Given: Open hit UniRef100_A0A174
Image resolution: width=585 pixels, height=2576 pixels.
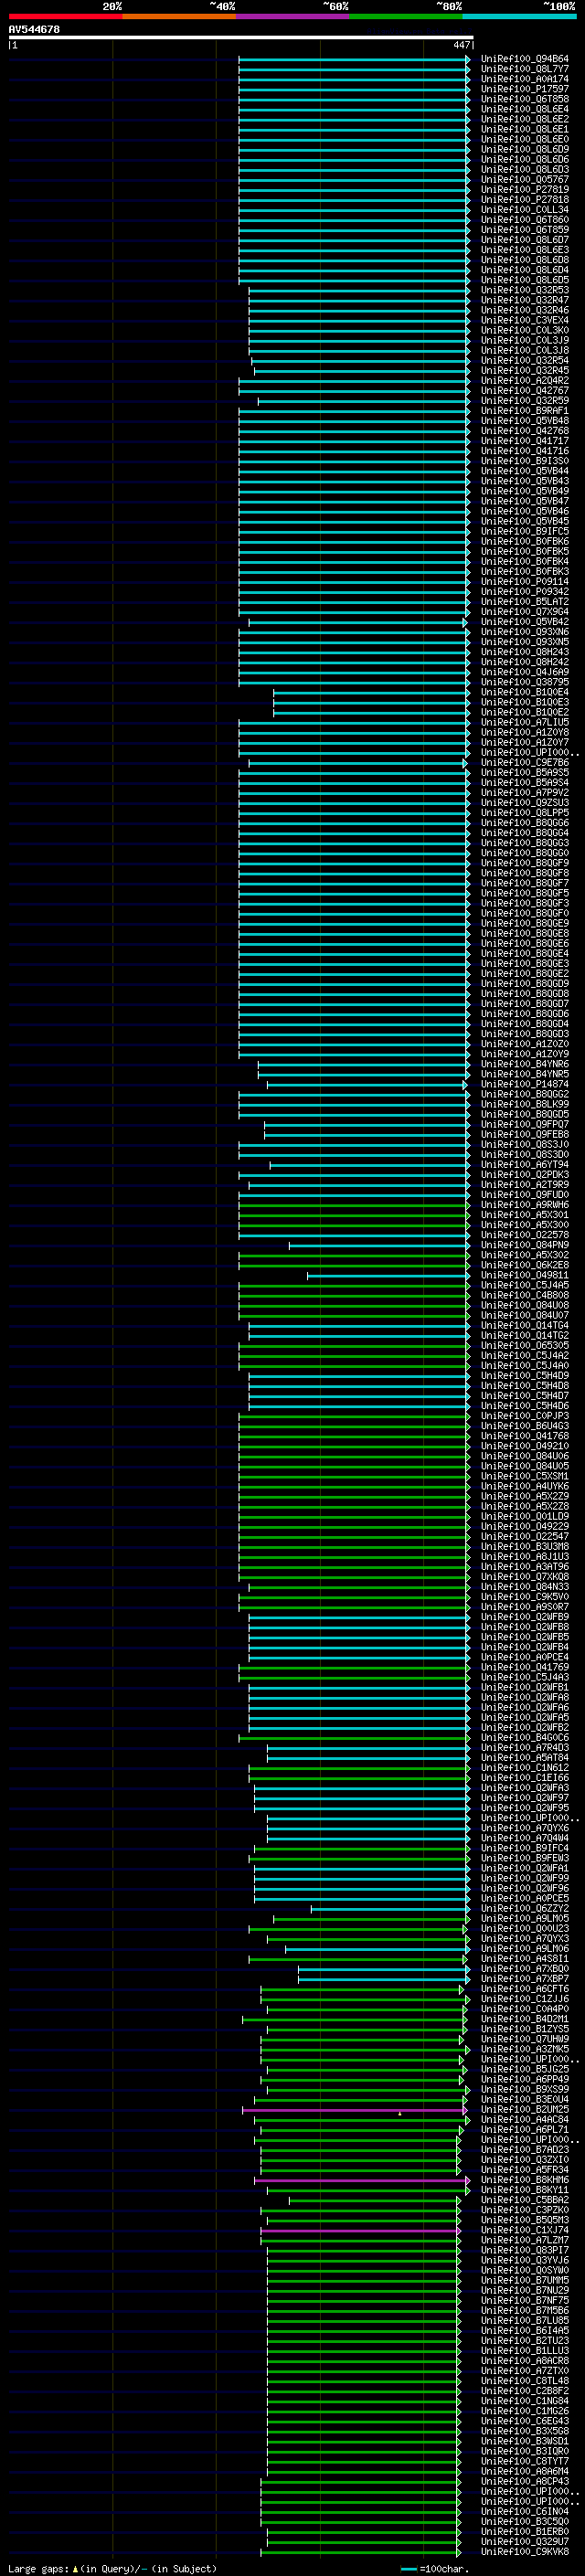Looking at the screenshot, I should pyautogui.click(x=524, y=79).
